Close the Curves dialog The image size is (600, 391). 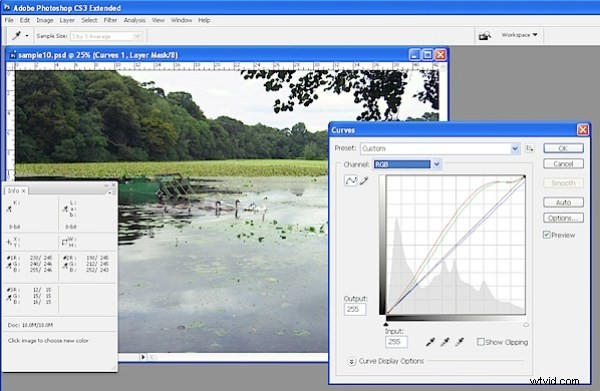pos(583,130)
